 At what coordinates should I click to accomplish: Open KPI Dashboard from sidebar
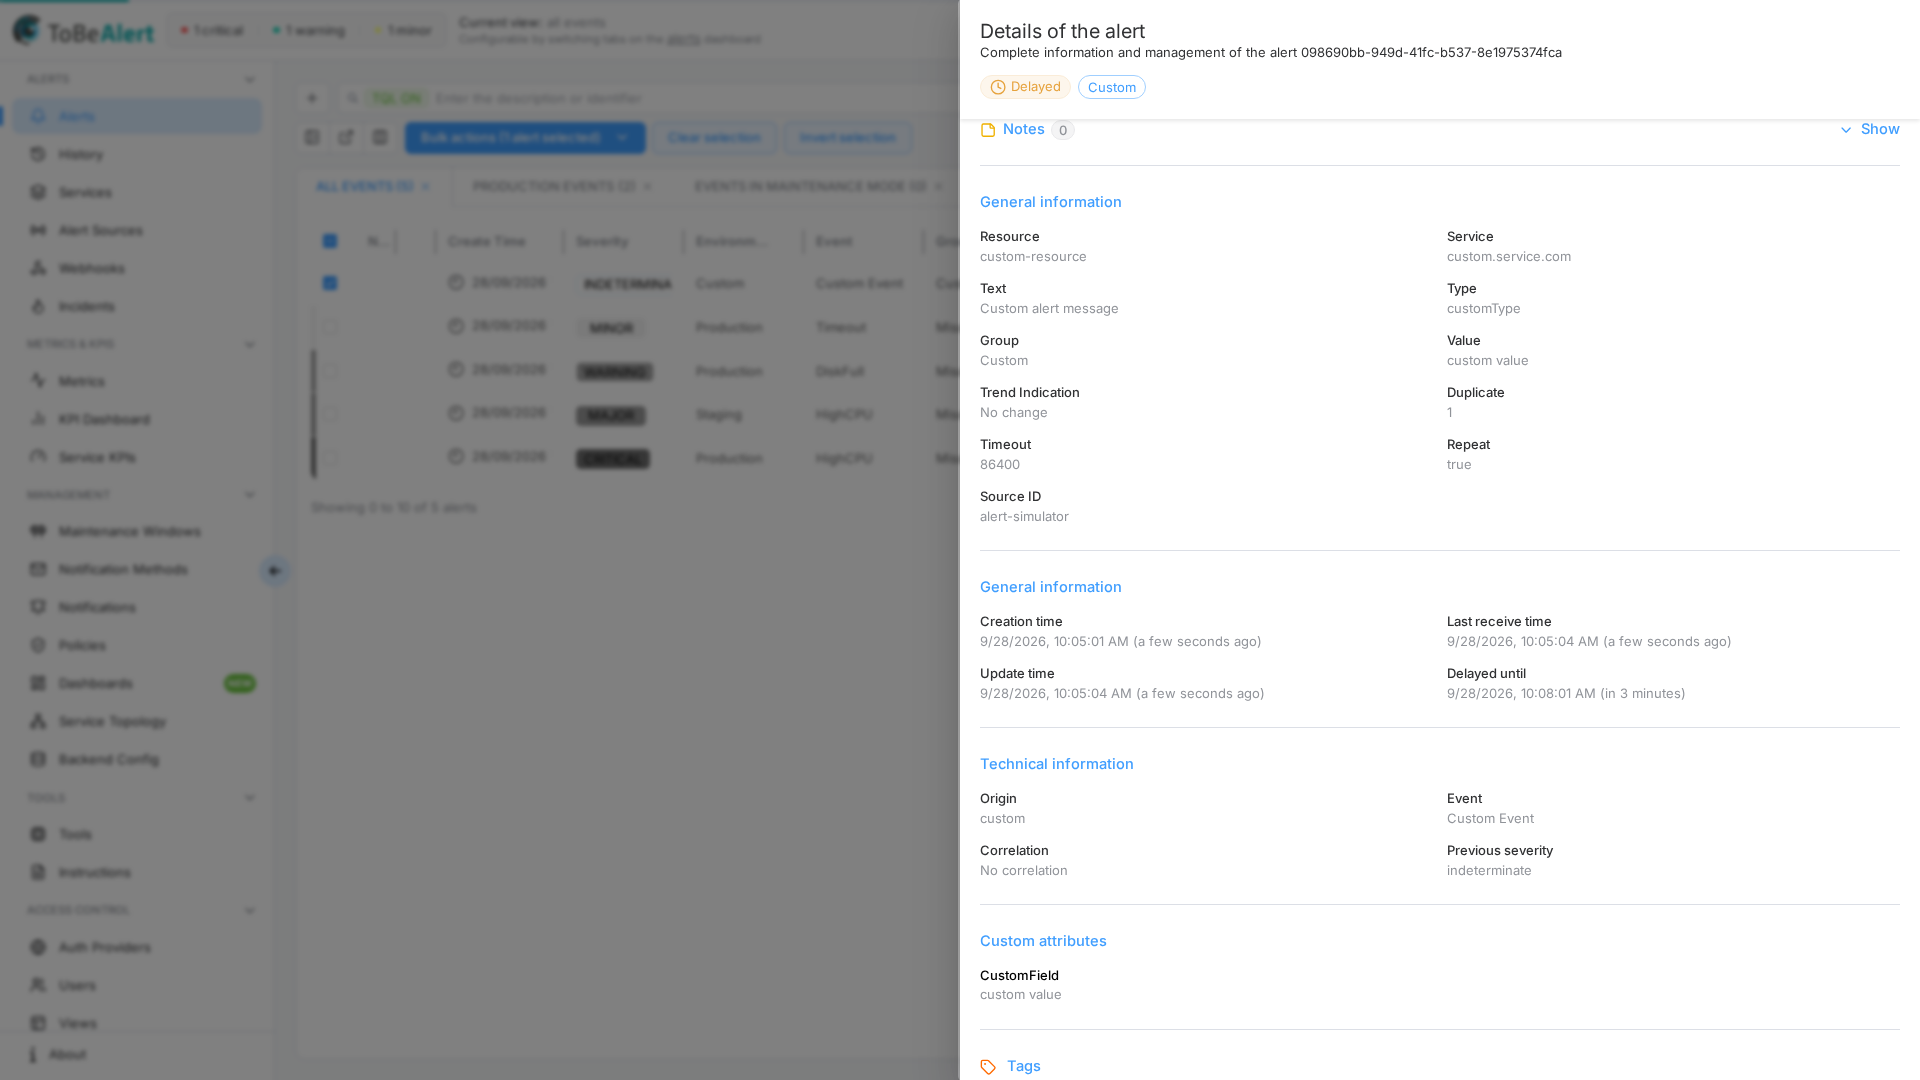136,419
